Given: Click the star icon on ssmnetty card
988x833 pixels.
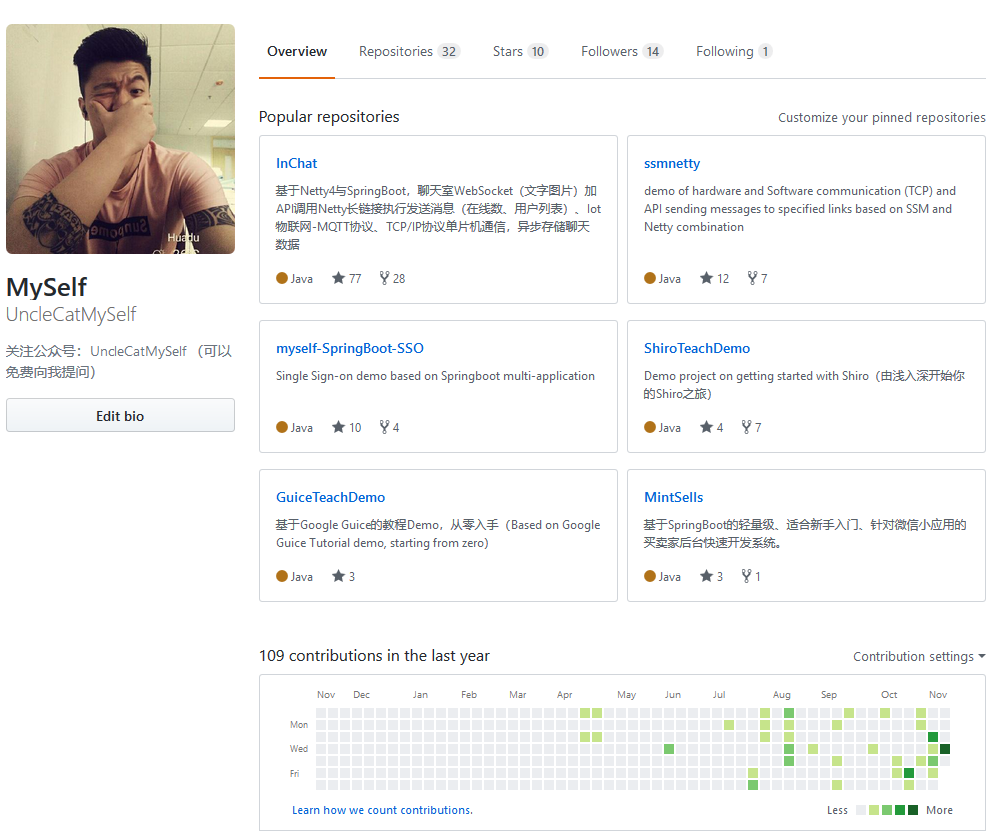Looking at the screenshot, I should 706,278.
